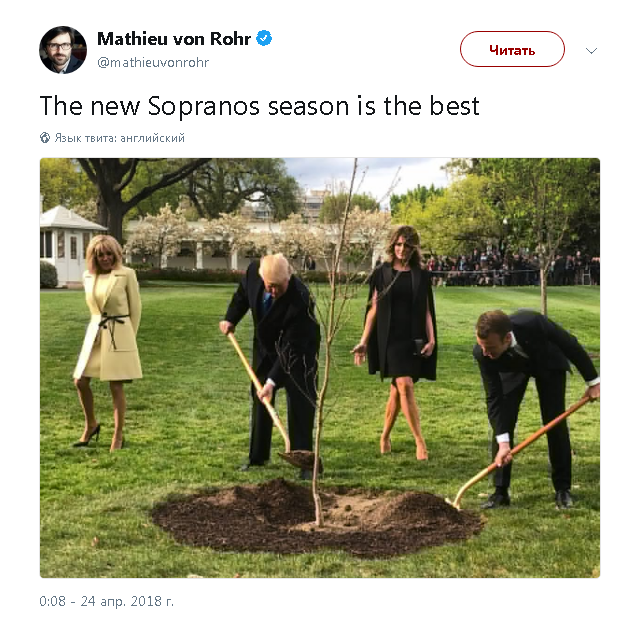Image resolution: width=635 pixels, height=620 pixels.
Task: Click the dirt mound in the photo
Action: pos(318,516)
